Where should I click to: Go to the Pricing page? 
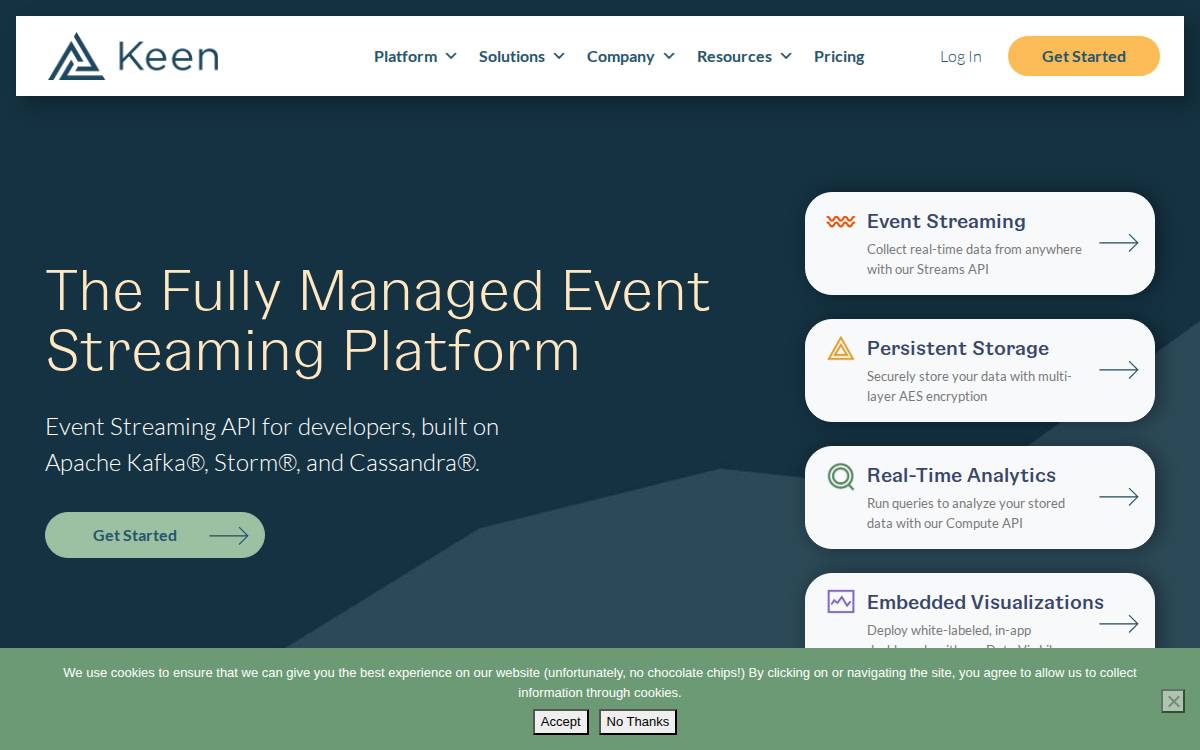pos(839,57)
